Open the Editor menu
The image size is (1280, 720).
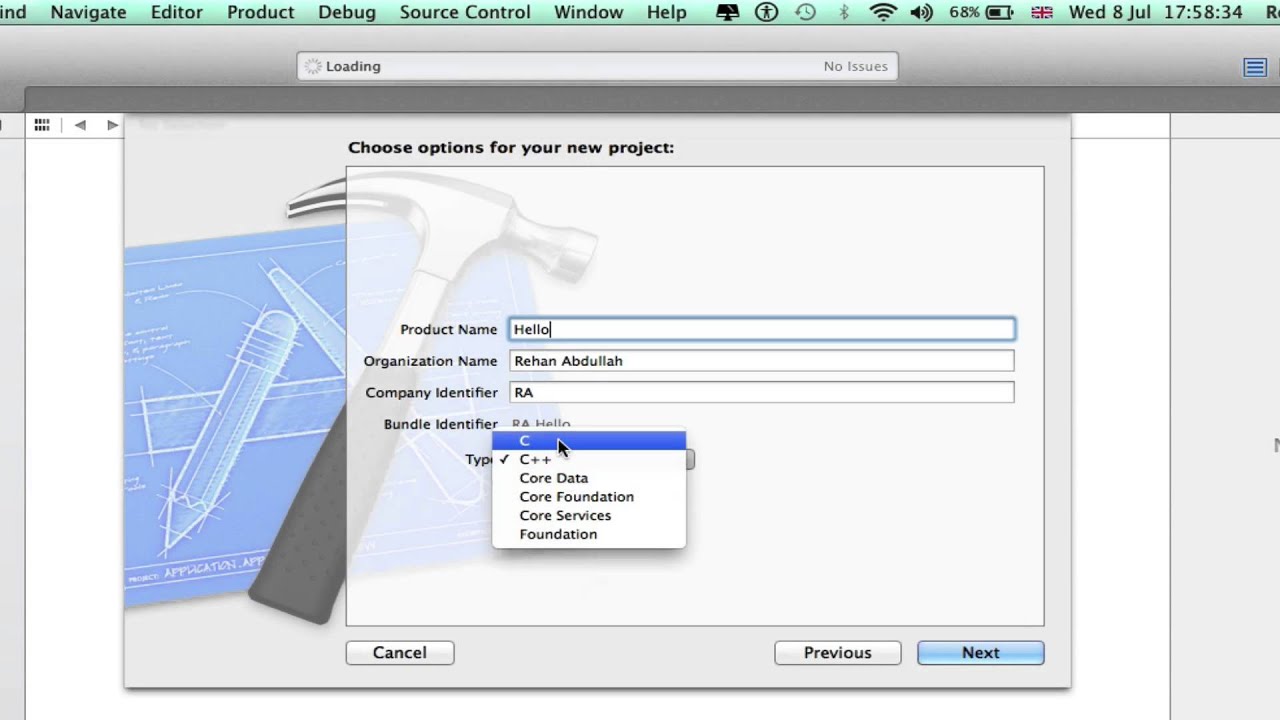(176, 12)
